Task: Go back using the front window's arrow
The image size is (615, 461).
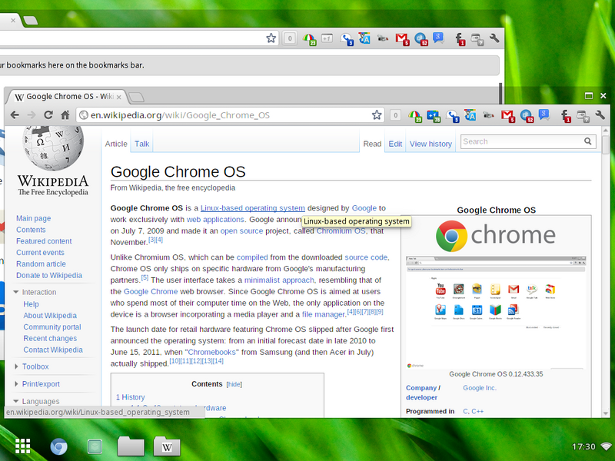Action: (x=15, y=115)
